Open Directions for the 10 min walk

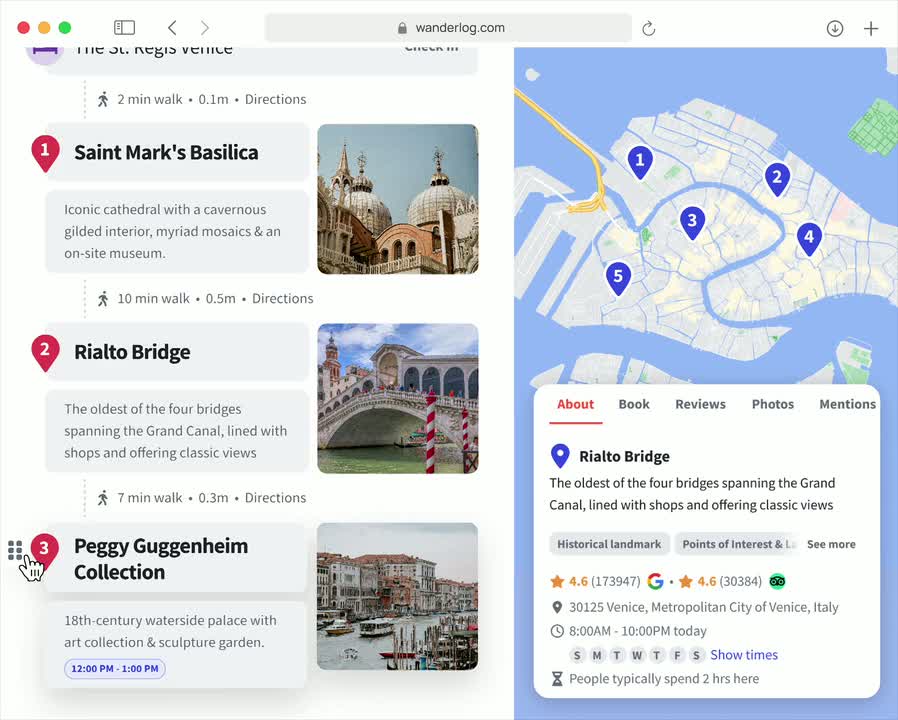tap(283, 298)
